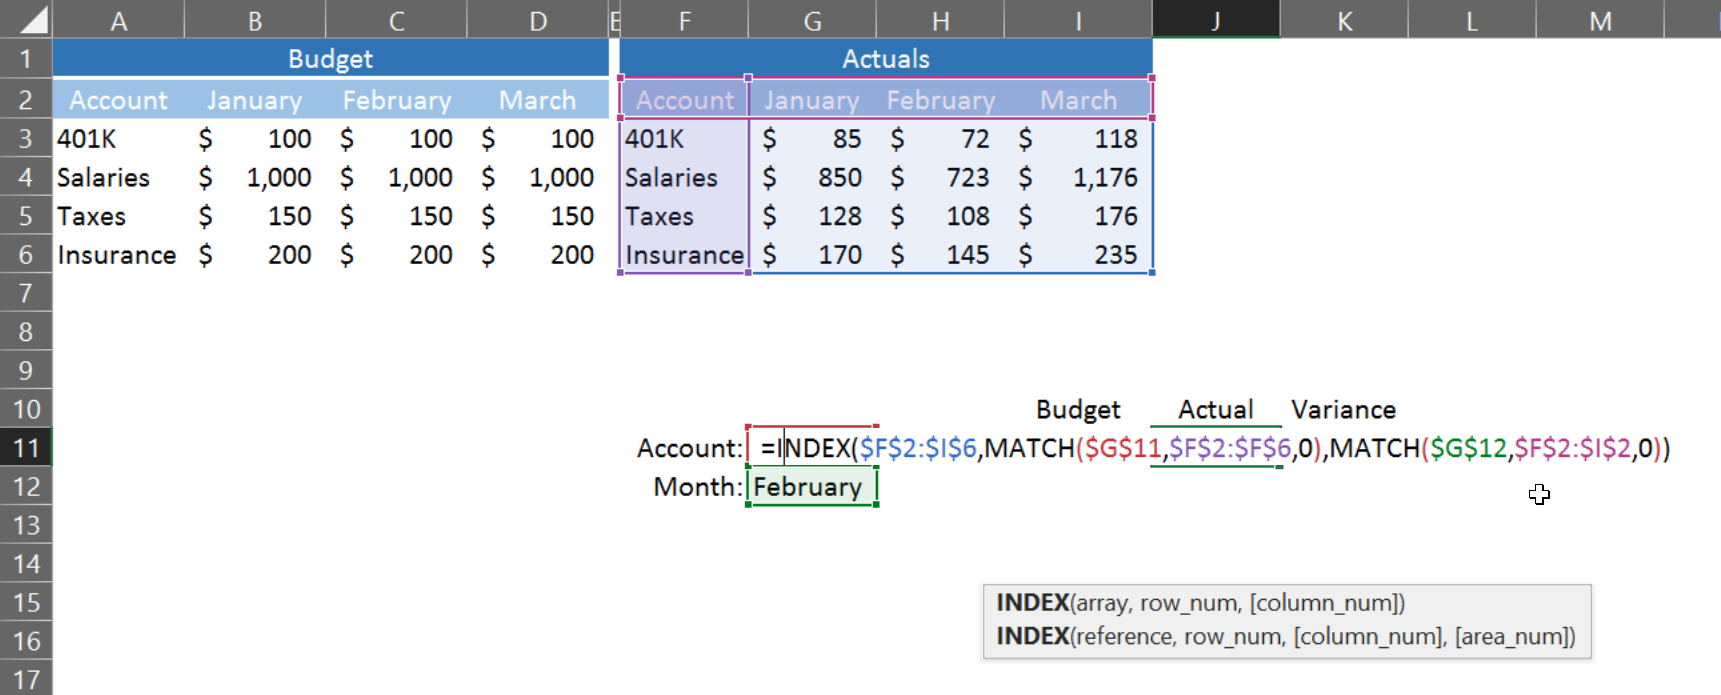The height and width of the screenshot is (695, 1721).
Task: Select the Actuals table title cell
Action: 885,59
